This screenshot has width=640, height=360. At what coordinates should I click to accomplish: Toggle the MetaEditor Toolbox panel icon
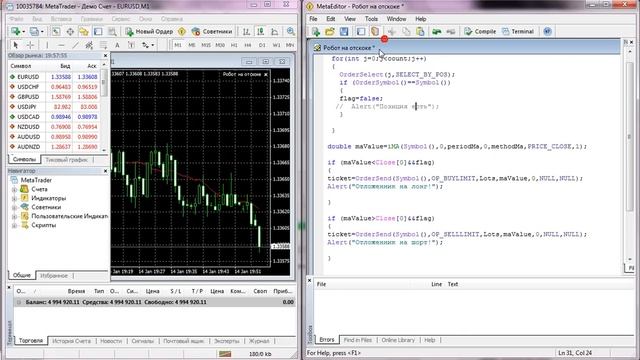(x=375, y=31)
